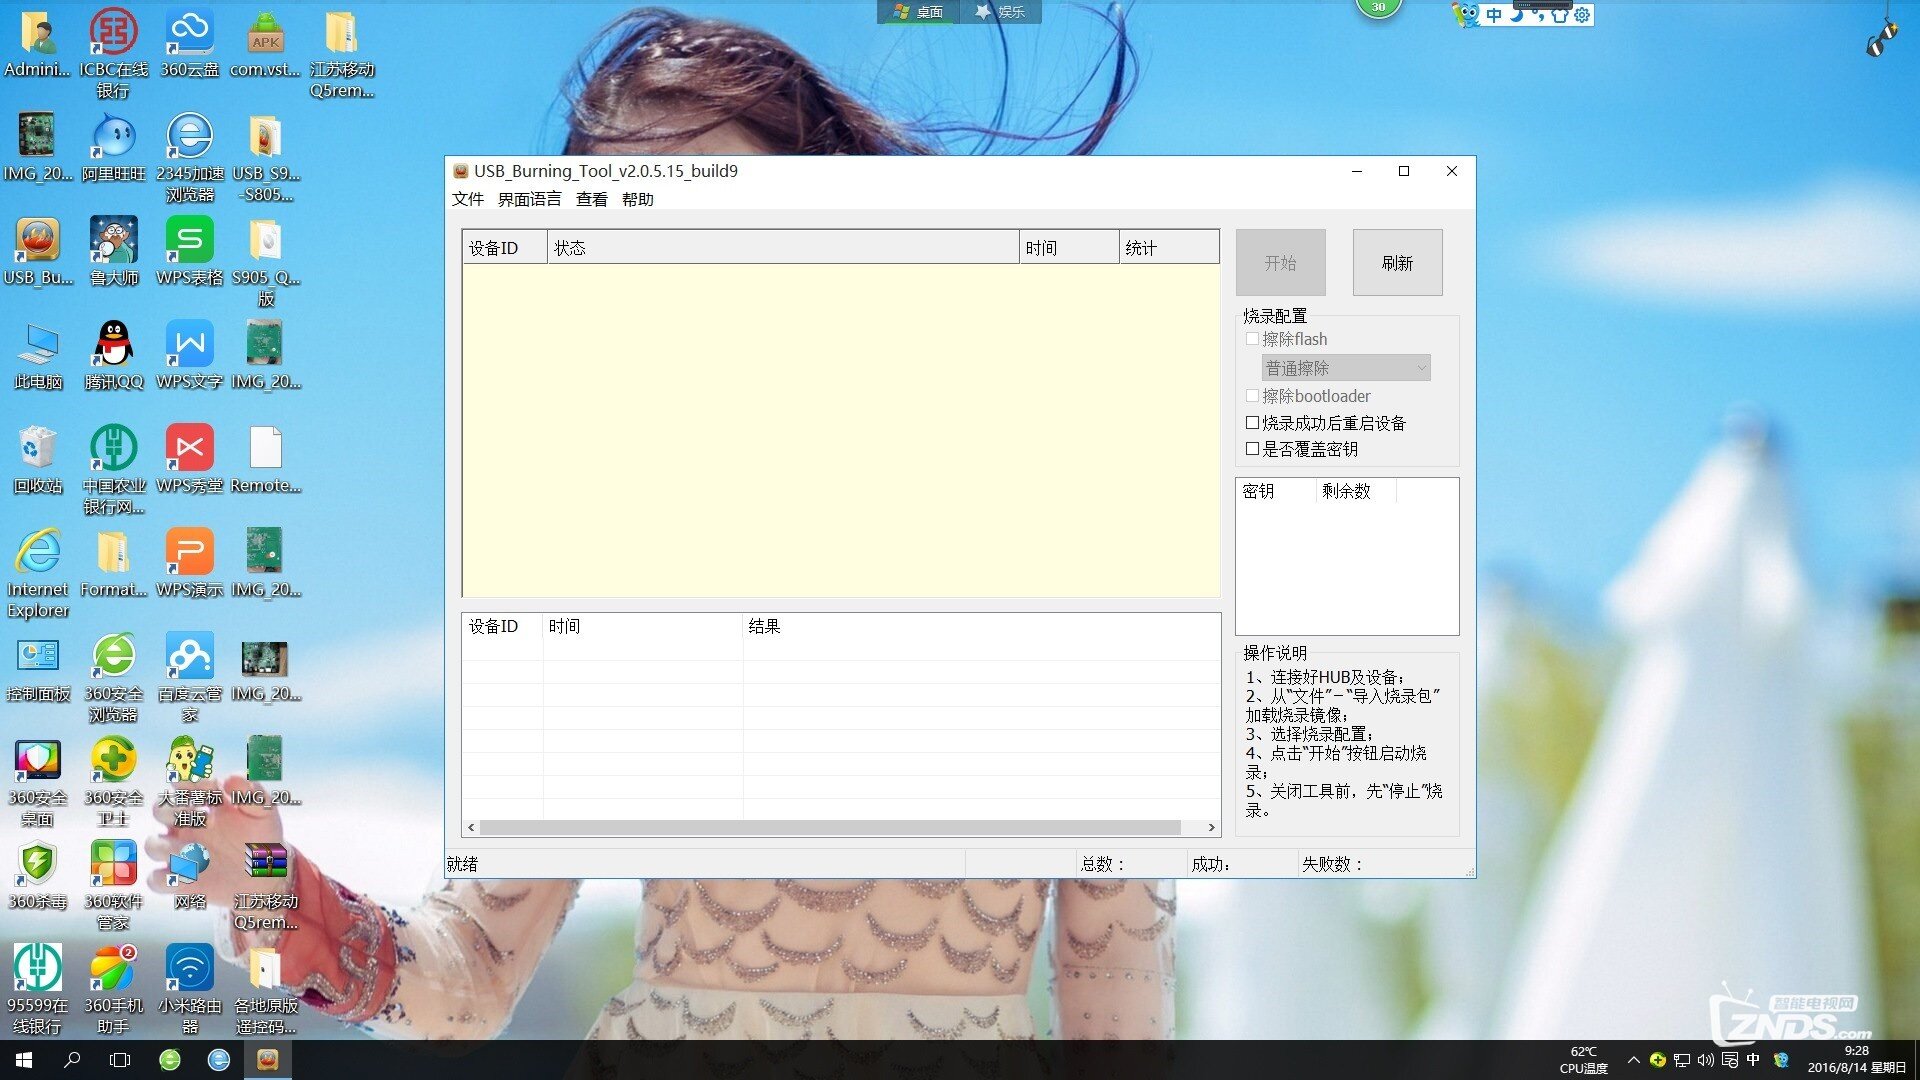Image resolution: width=1920 pixels, height=1080 pixels.
Task: Click the 剩余数 column header
Action: point(1356,491)
